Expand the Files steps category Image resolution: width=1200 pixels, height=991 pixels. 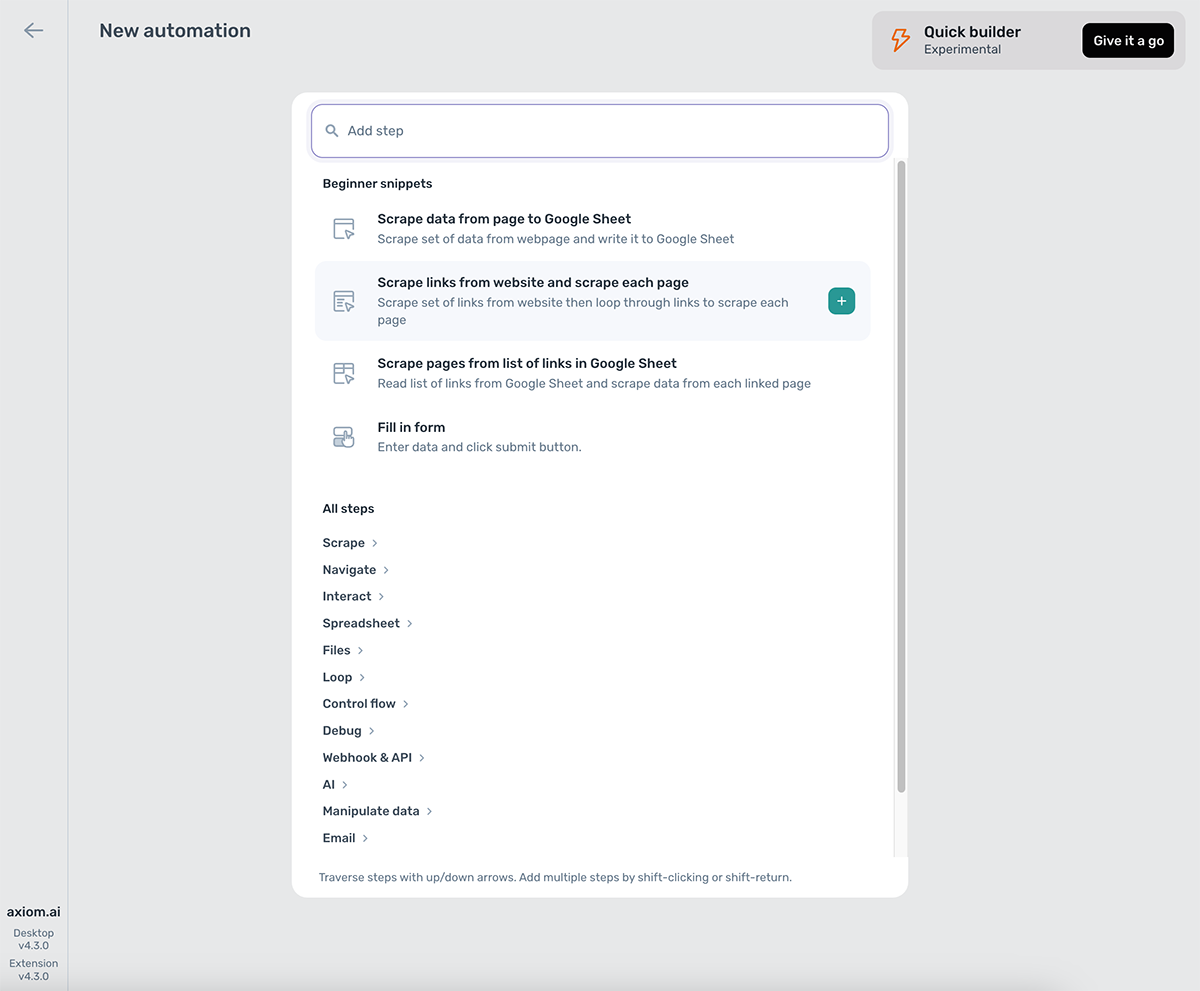(343, 650)
